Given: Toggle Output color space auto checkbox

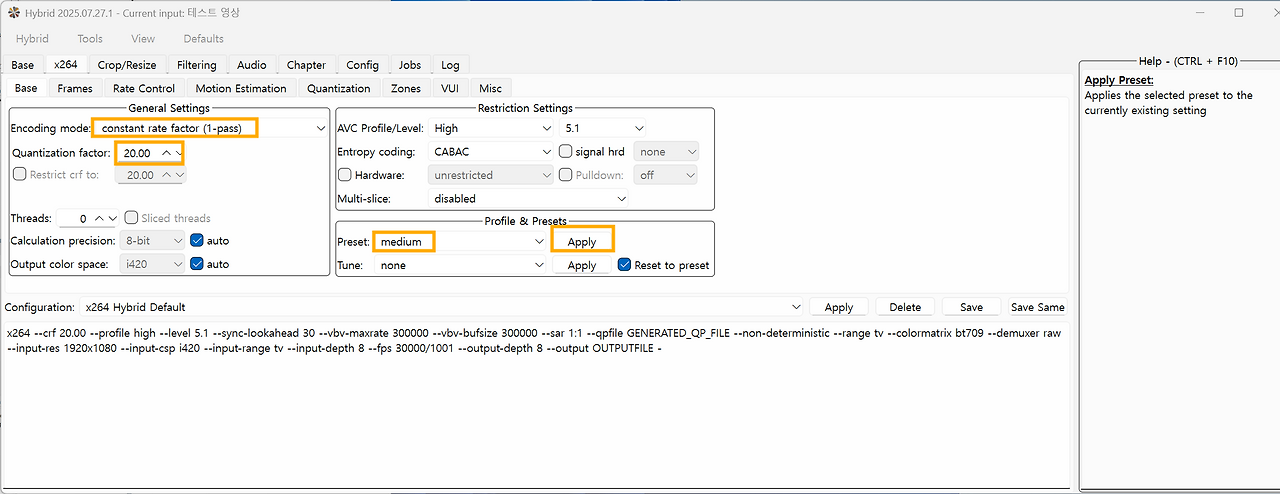Looking at the screenshot, I should tap(197, 264).
